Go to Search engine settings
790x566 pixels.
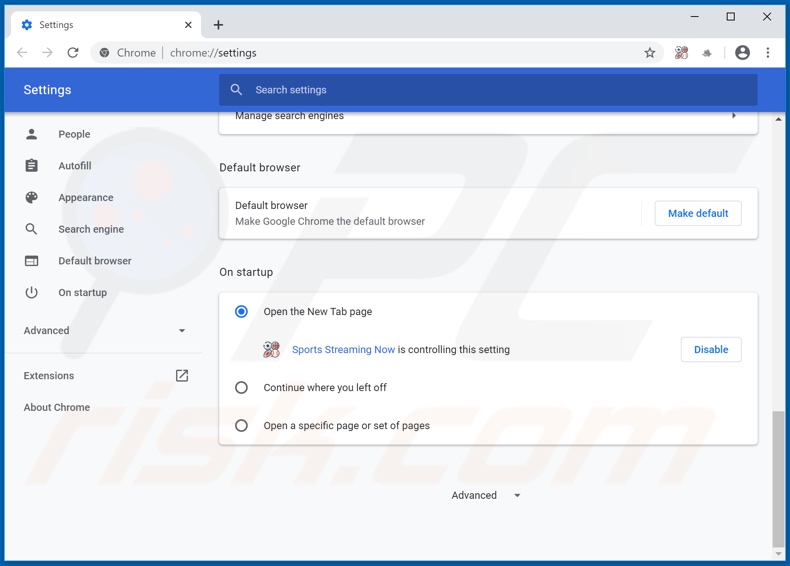pyautogui.click(x=91, y=229)
